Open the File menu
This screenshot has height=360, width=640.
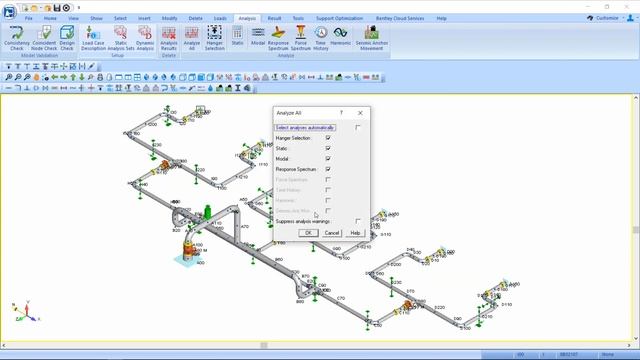tap(29, 18)
